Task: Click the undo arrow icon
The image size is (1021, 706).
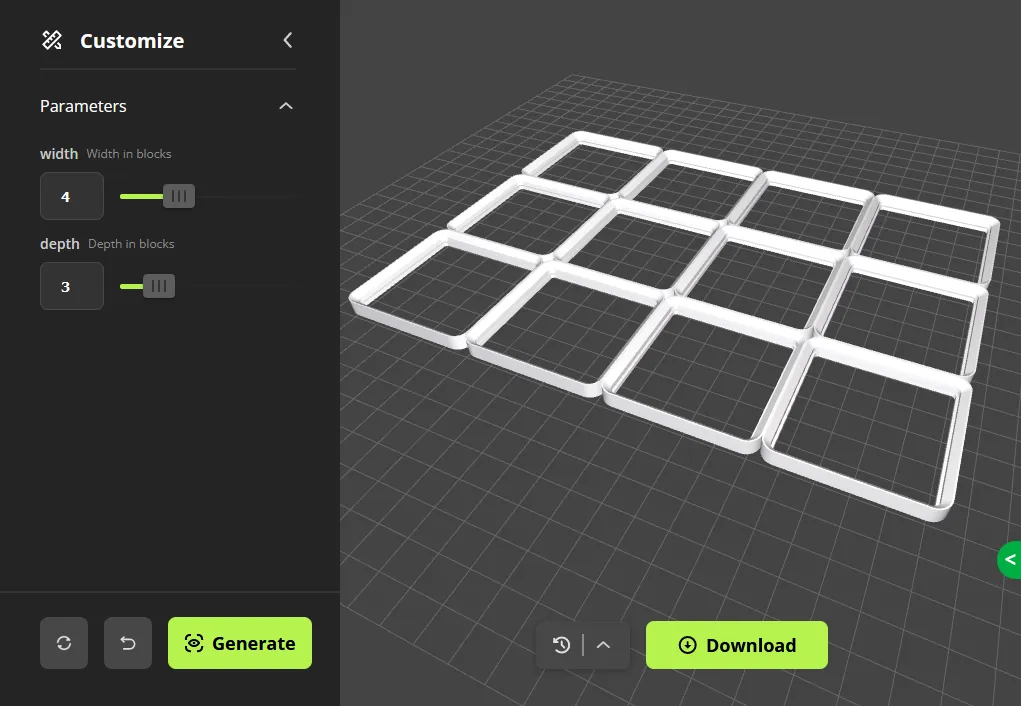Action: 127,643
